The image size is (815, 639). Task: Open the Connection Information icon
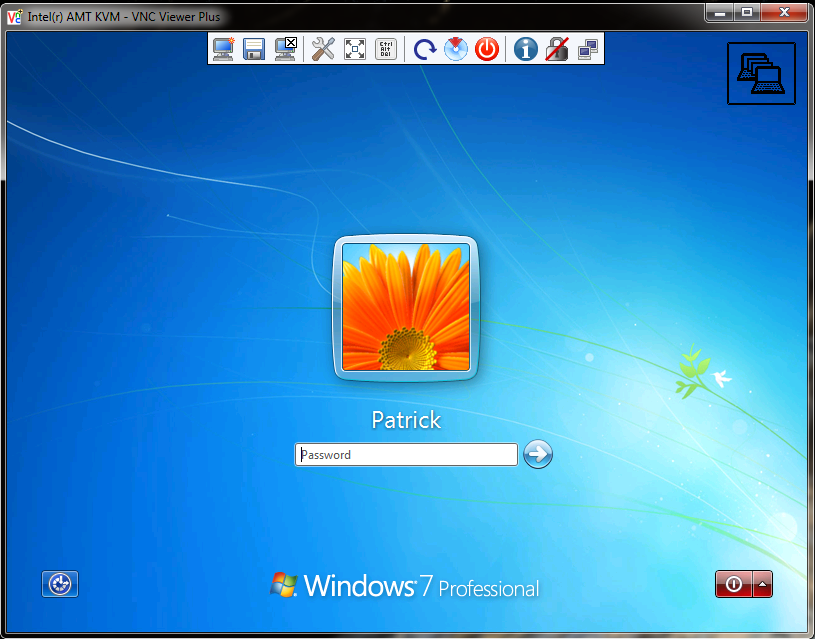(525, 49)
